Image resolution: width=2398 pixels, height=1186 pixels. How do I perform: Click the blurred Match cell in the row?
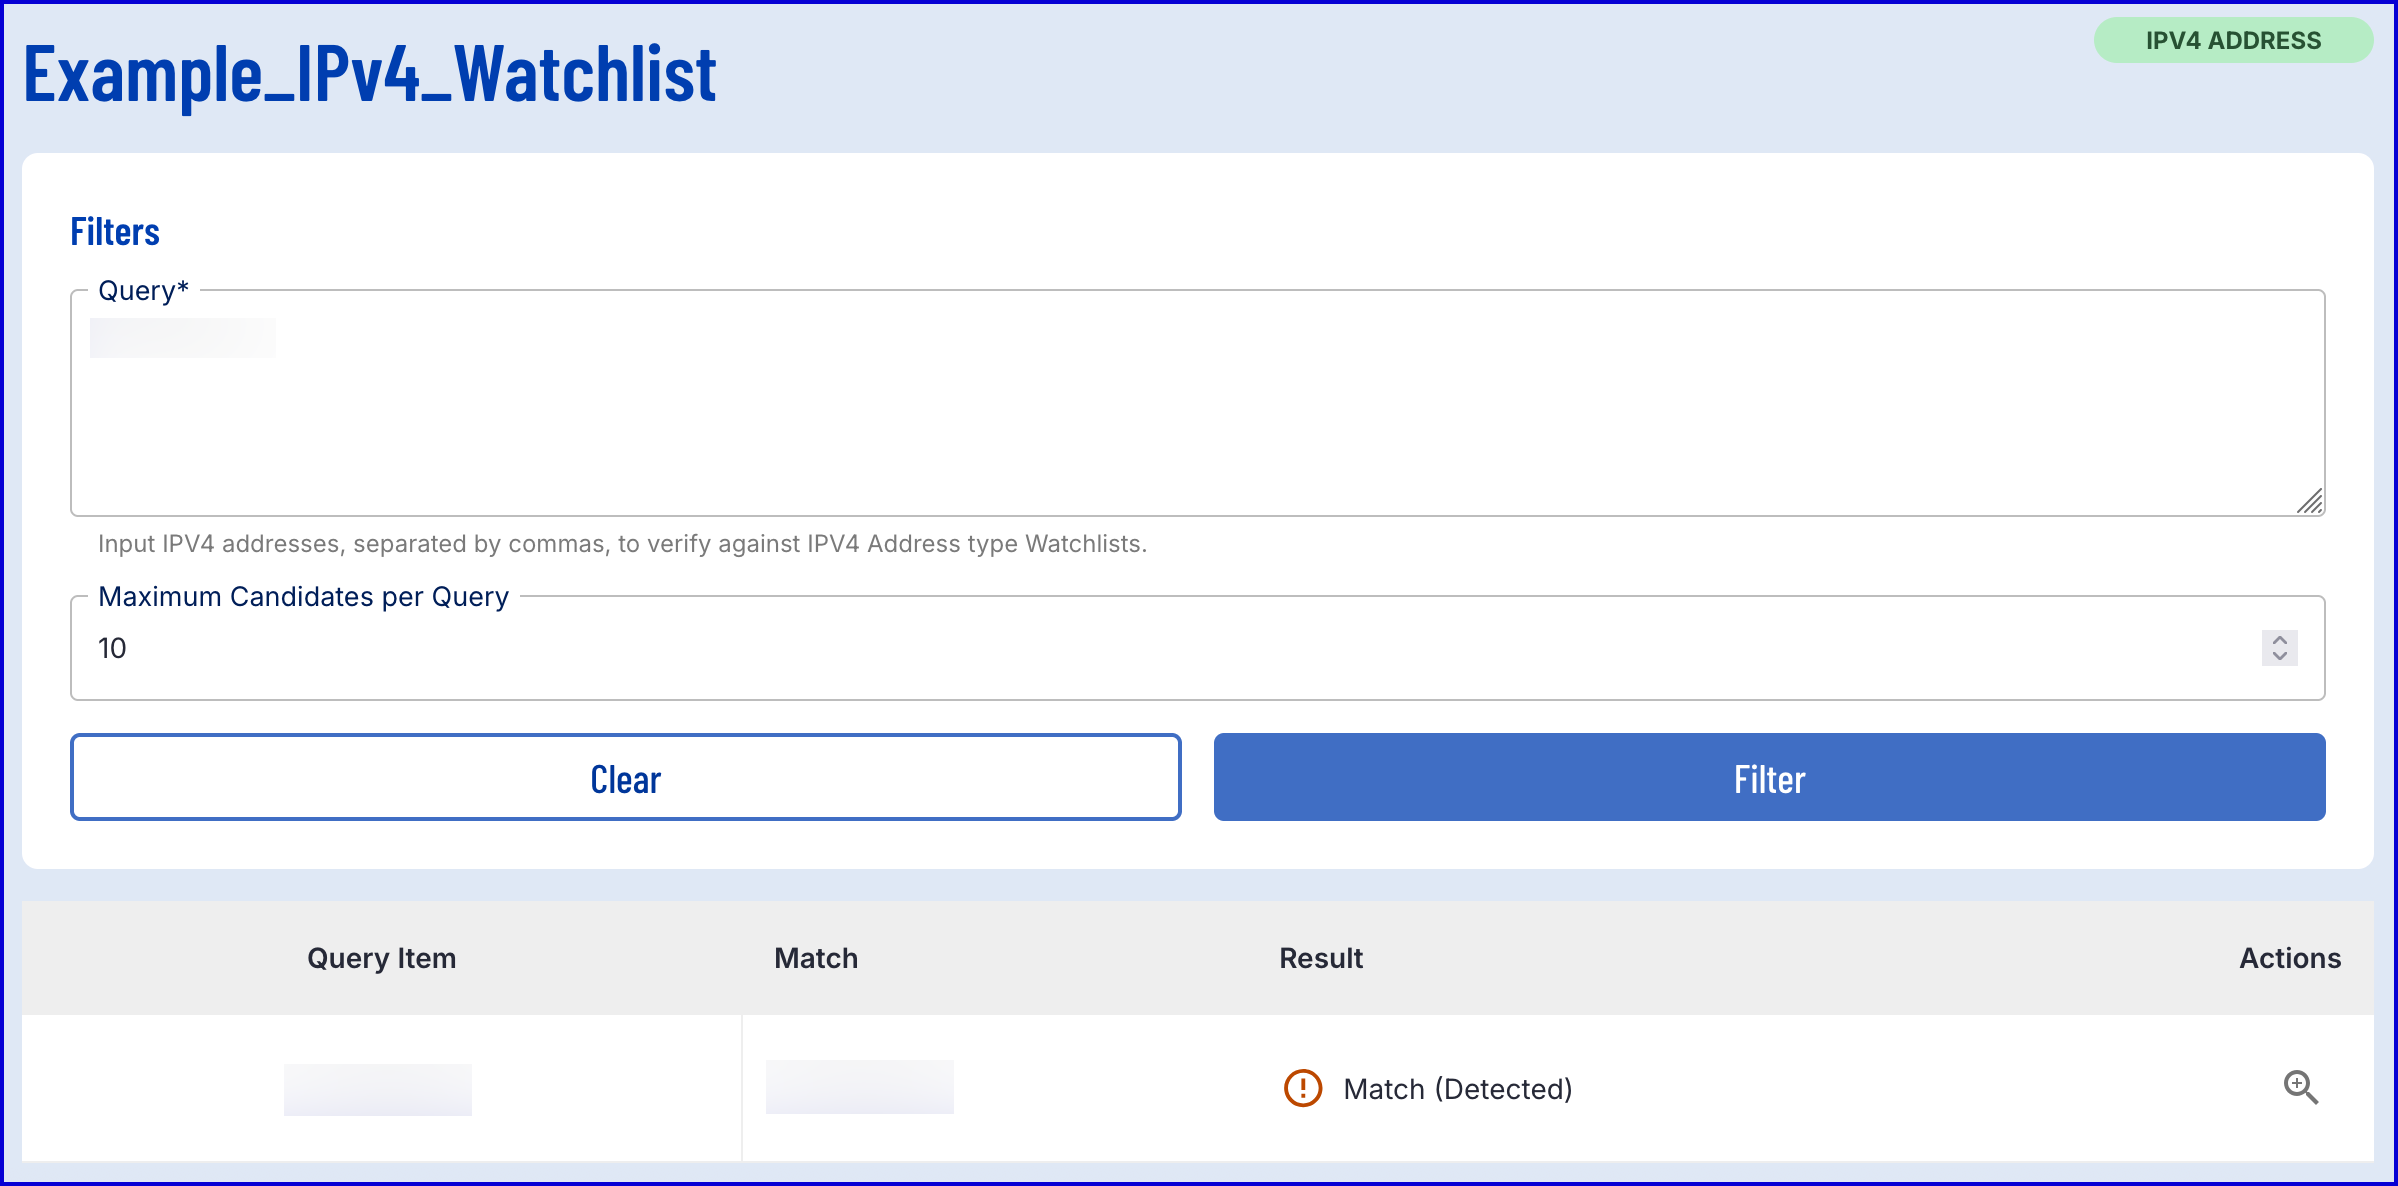click(859, 1087)
